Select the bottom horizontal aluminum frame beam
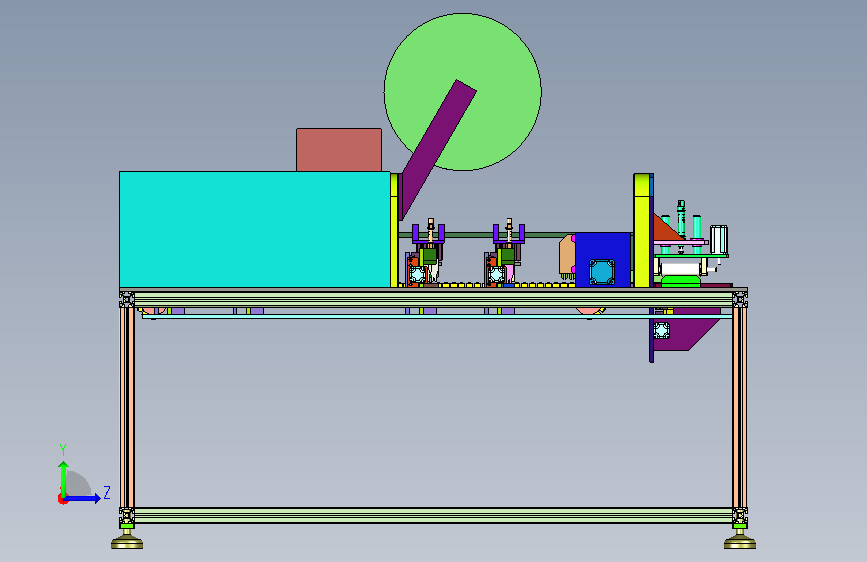 434,516
